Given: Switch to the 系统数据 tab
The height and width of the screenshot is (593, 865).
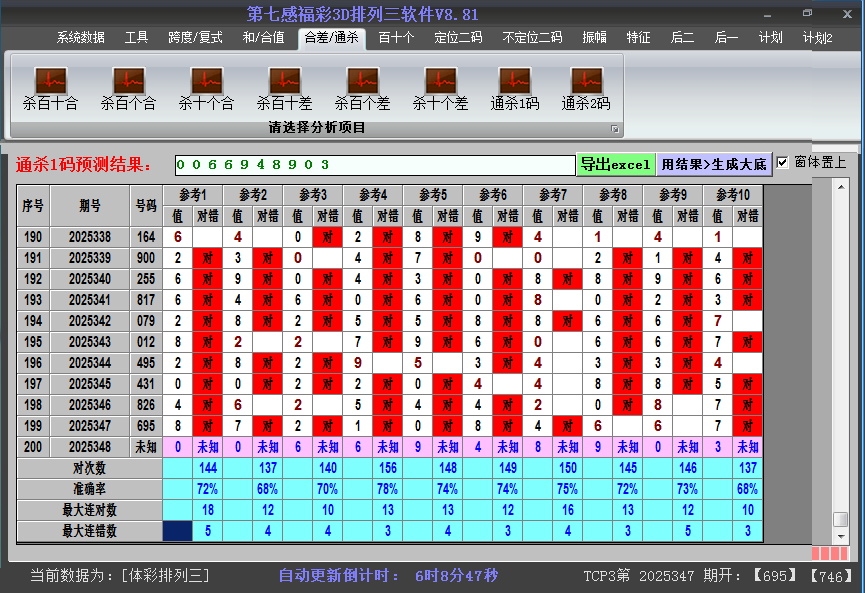Looking at the screenshot, I should [x=81, y=38].
